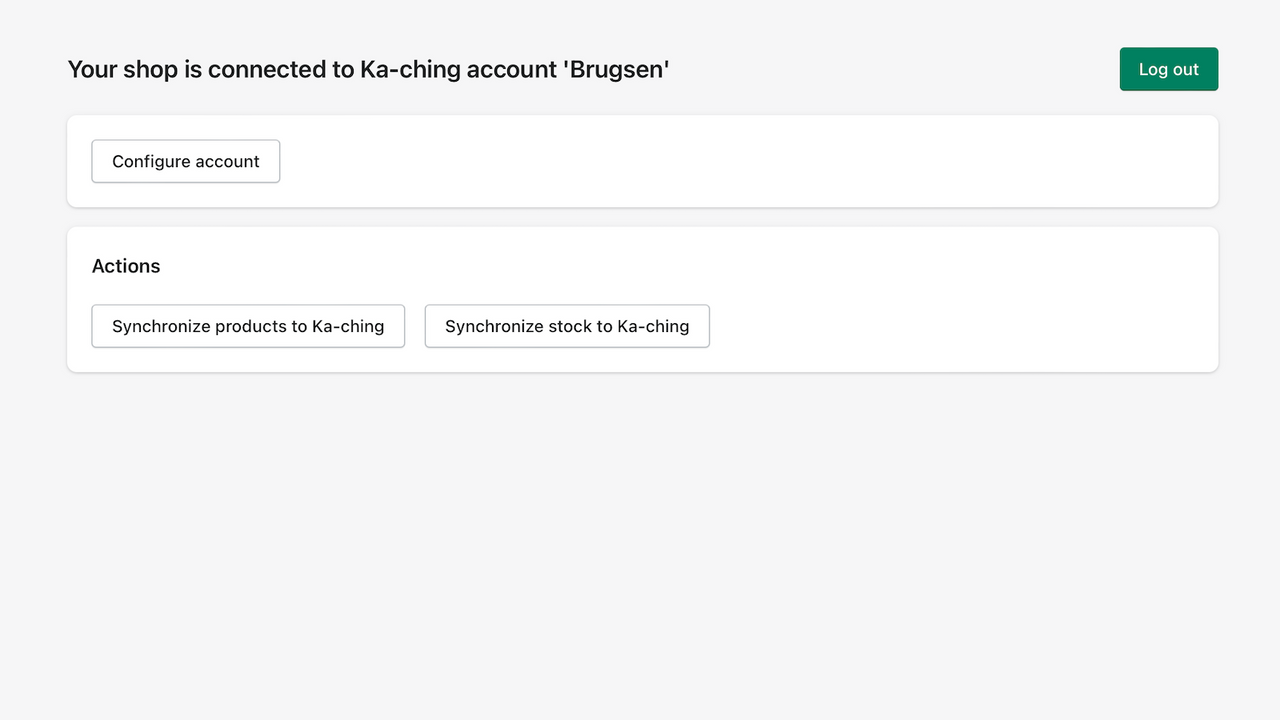The image size is (1280, 720).
Task: Open account configuration via Configure account
Action: (x=185, y=161)
